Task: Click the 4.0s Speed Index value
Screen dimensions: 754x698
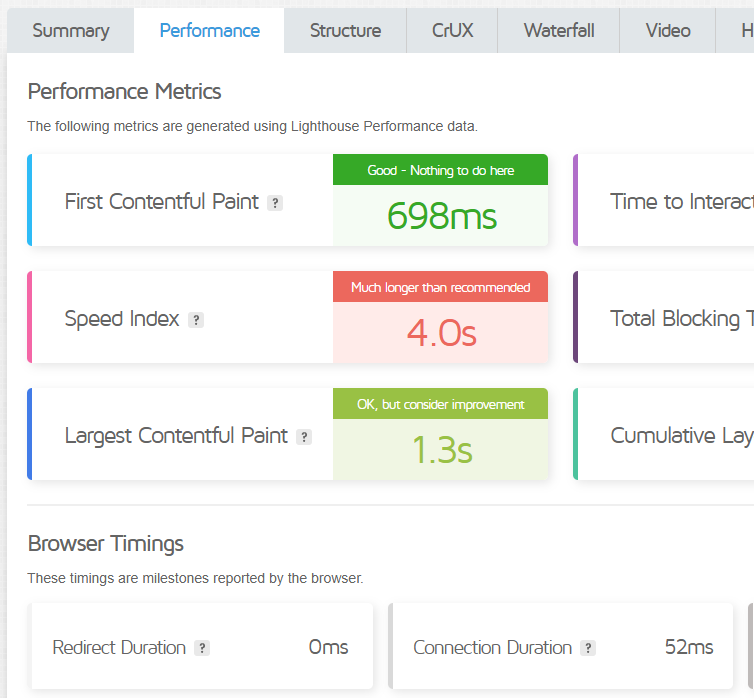Action: pos(441,333)
